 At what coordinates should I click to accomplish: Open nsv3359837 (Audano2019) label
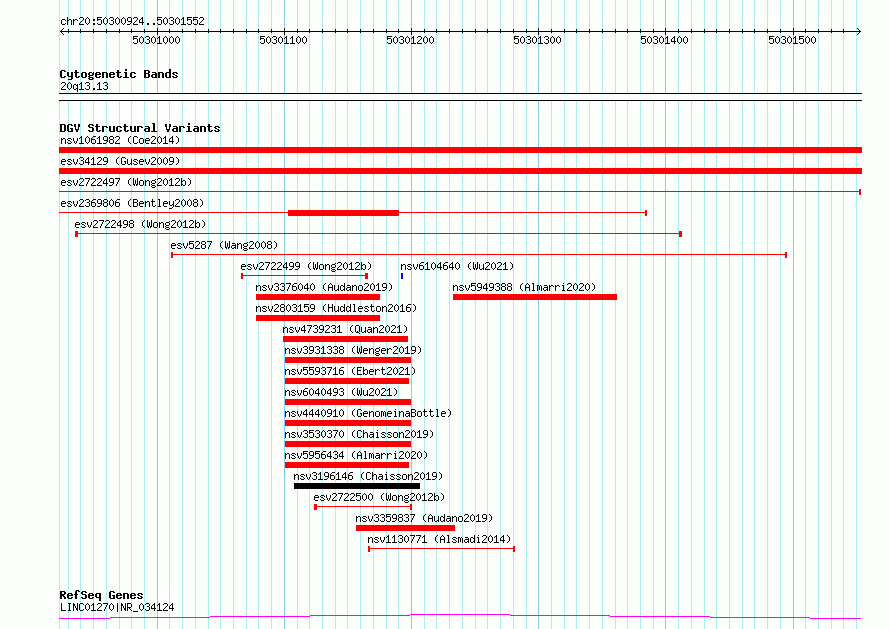coord(424,518)
